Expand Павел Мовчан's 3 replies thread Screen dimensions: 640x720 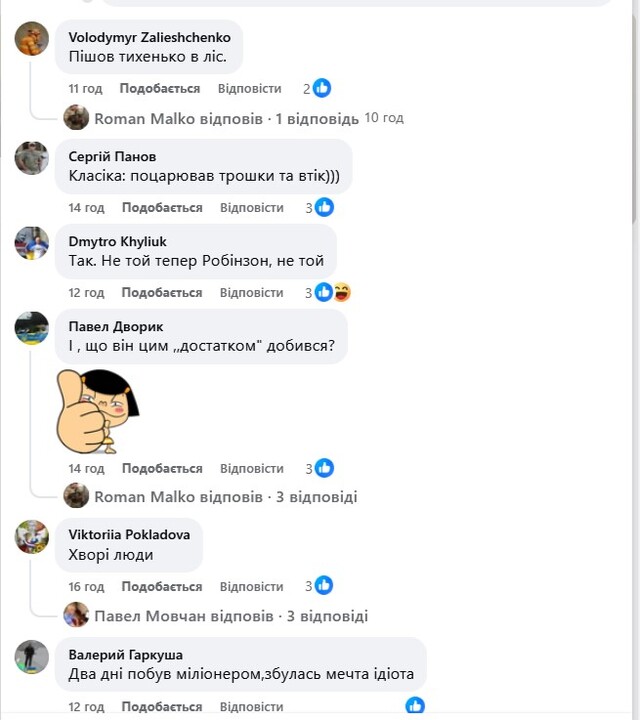(231, 616)
